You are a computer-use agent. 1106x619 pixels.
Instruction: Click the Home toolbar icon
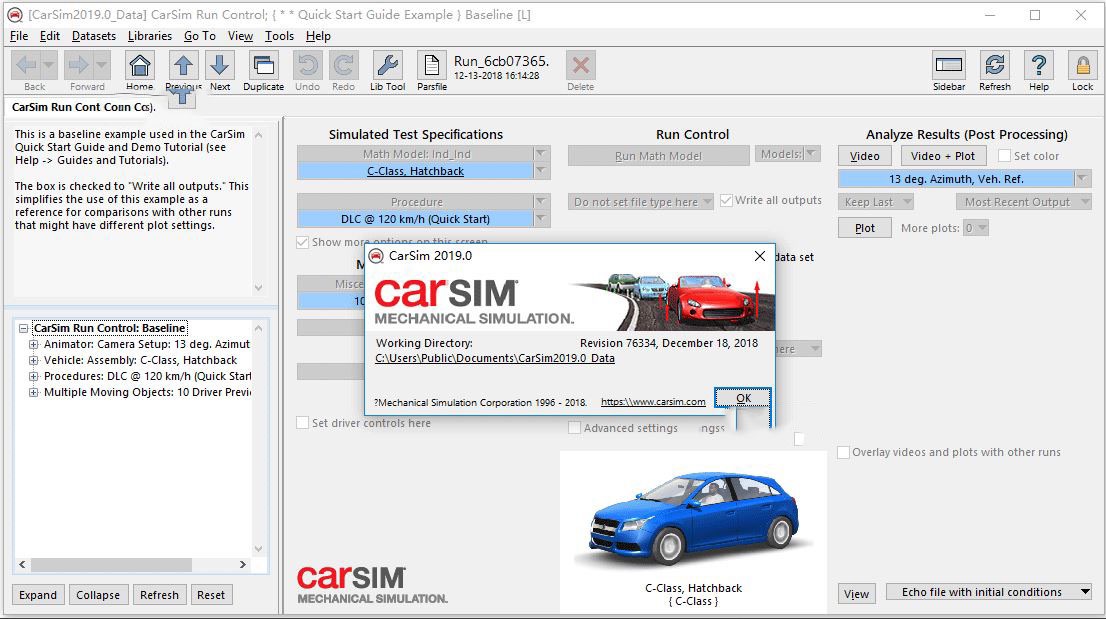pyautogui.click(x=140, y=67)
